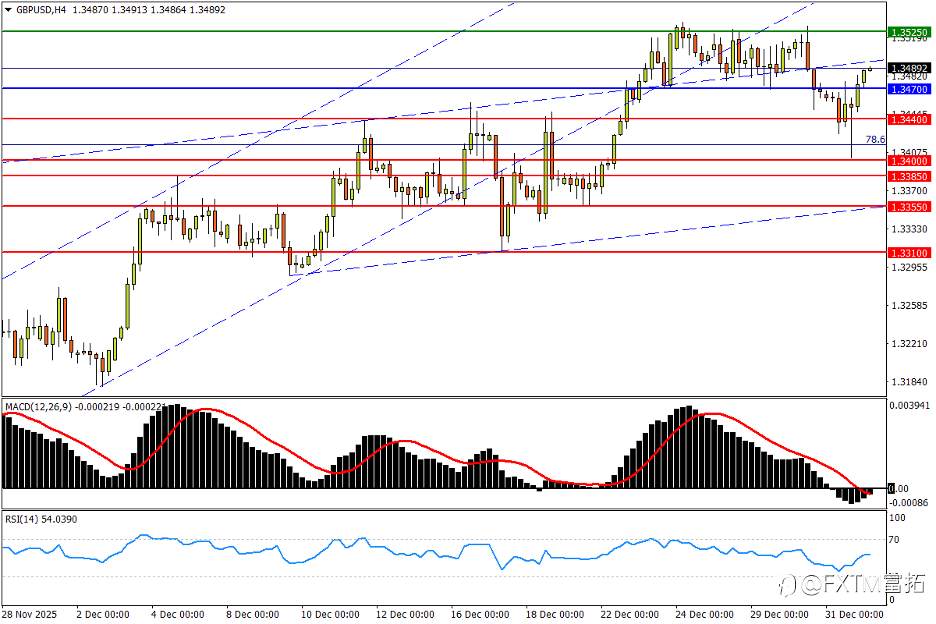Click the red 1.33550 price level label

click(x=909, y=207)
